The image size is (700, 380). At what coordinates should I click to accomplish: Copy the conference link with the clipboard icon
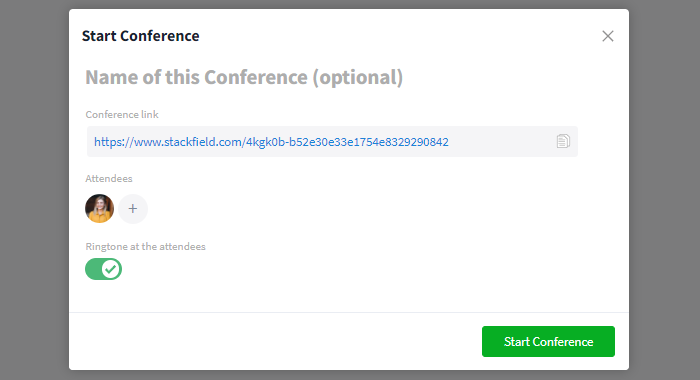point(563,141)
